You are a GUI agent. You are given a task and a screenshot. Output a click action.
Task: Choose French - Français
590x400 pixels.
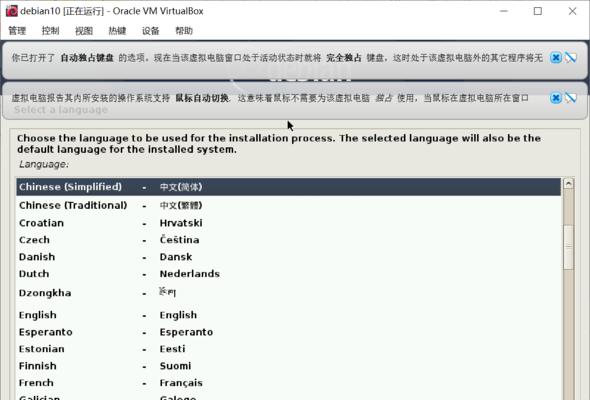[288, 383]
